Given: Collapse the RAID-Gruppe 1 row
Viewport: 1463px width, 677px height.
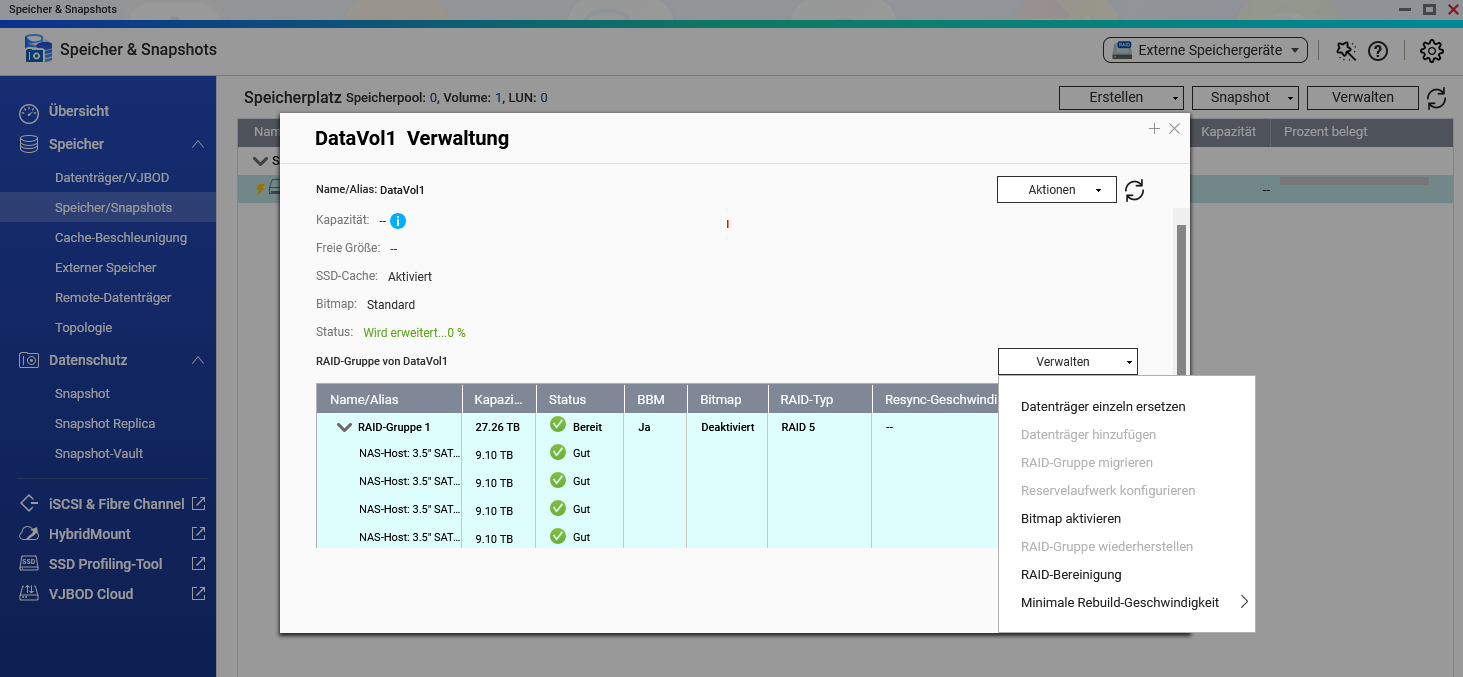Looking at the screenshot, I should (x=345, y=427).
